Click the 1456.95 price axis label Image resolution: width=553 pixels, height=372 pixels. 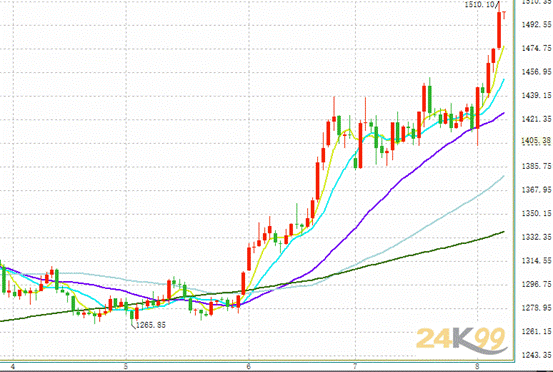point(537,72)
